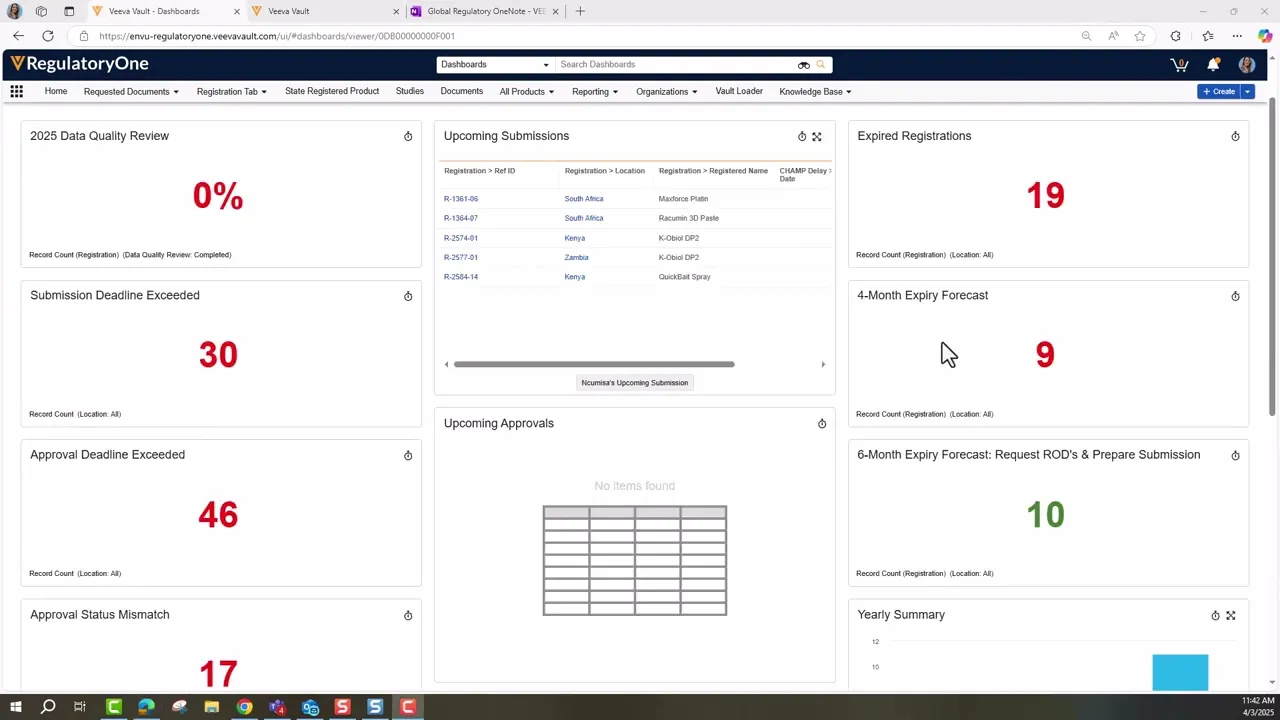Open the State Registered Product tab
Viewport: 1280px width, 720px height.
332,91
